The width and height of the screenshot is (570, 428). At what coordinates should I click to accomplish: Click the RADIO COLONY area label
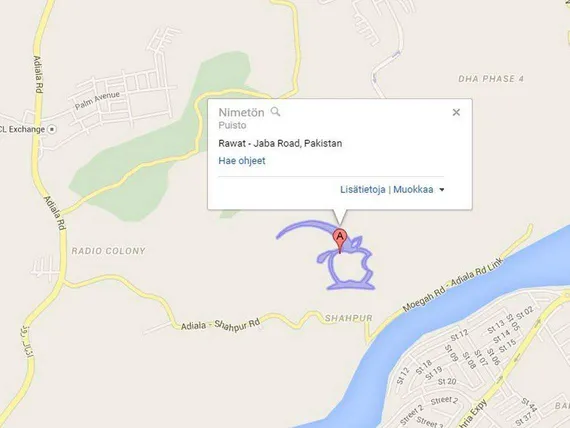(x=108, y=251)
